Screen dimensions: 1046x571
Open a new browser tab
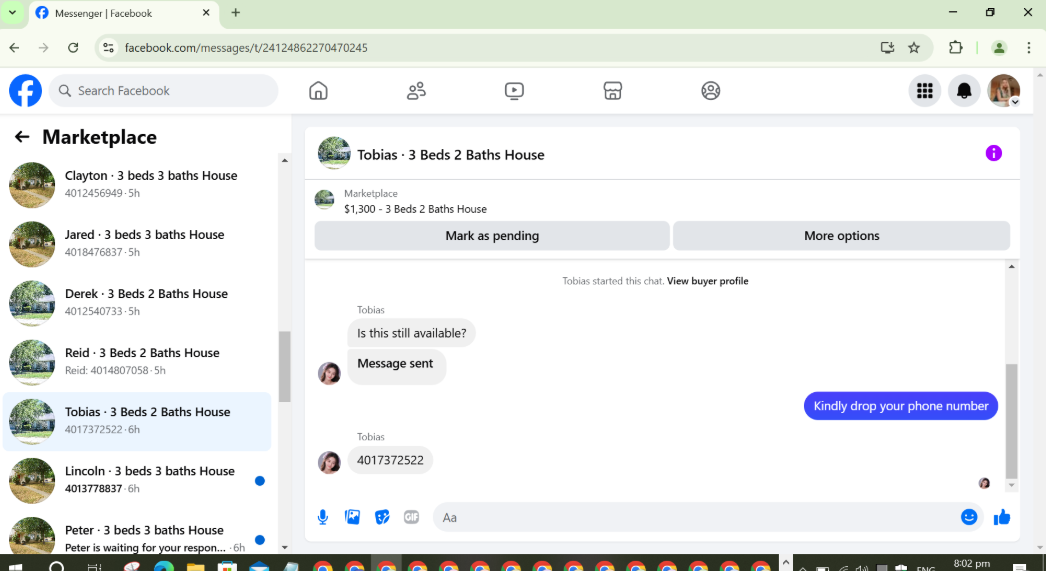tap(235, 13)
